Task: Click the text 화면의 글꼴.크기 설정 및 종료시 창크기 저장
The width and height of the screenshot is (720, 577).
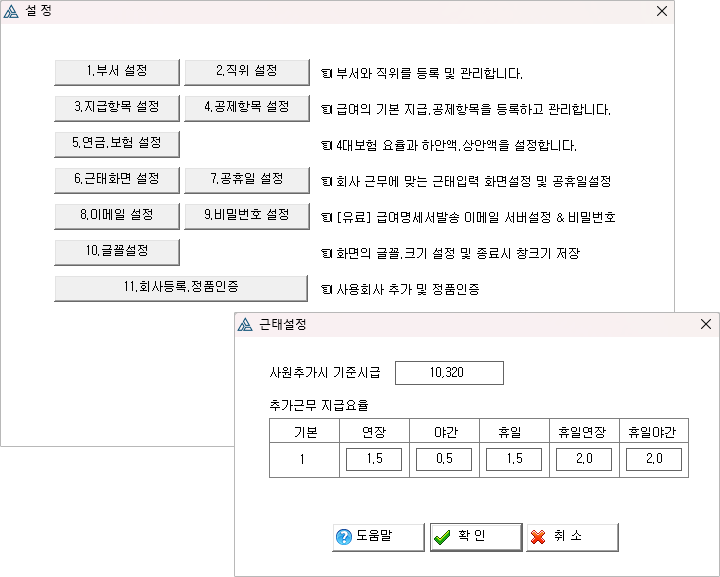Action: [x=458, y=254]
